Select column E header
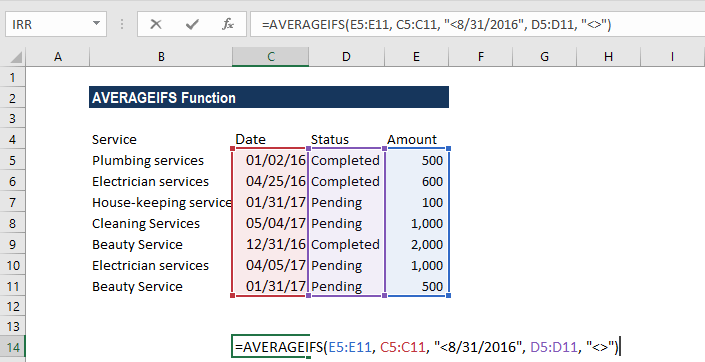Screen dimensions: 705x362 pyautogui.click(x=416, y=57)
